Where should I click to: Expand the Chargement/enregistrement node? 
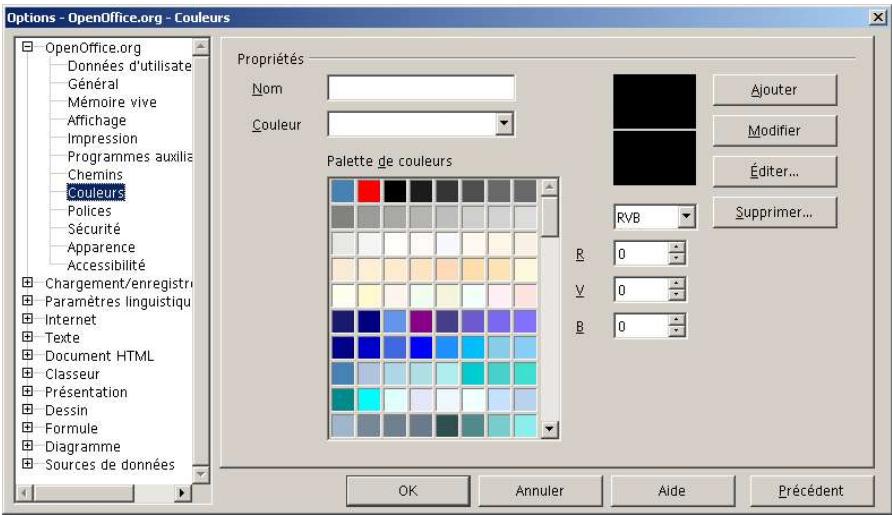pyautogui.click(x=27, y=283)
